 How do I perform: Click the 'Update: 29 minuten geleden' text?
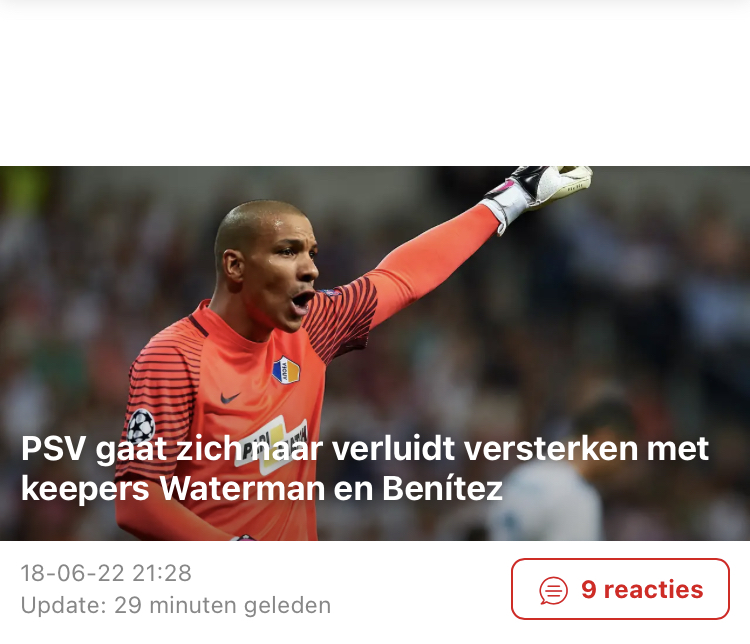point(176,605)
